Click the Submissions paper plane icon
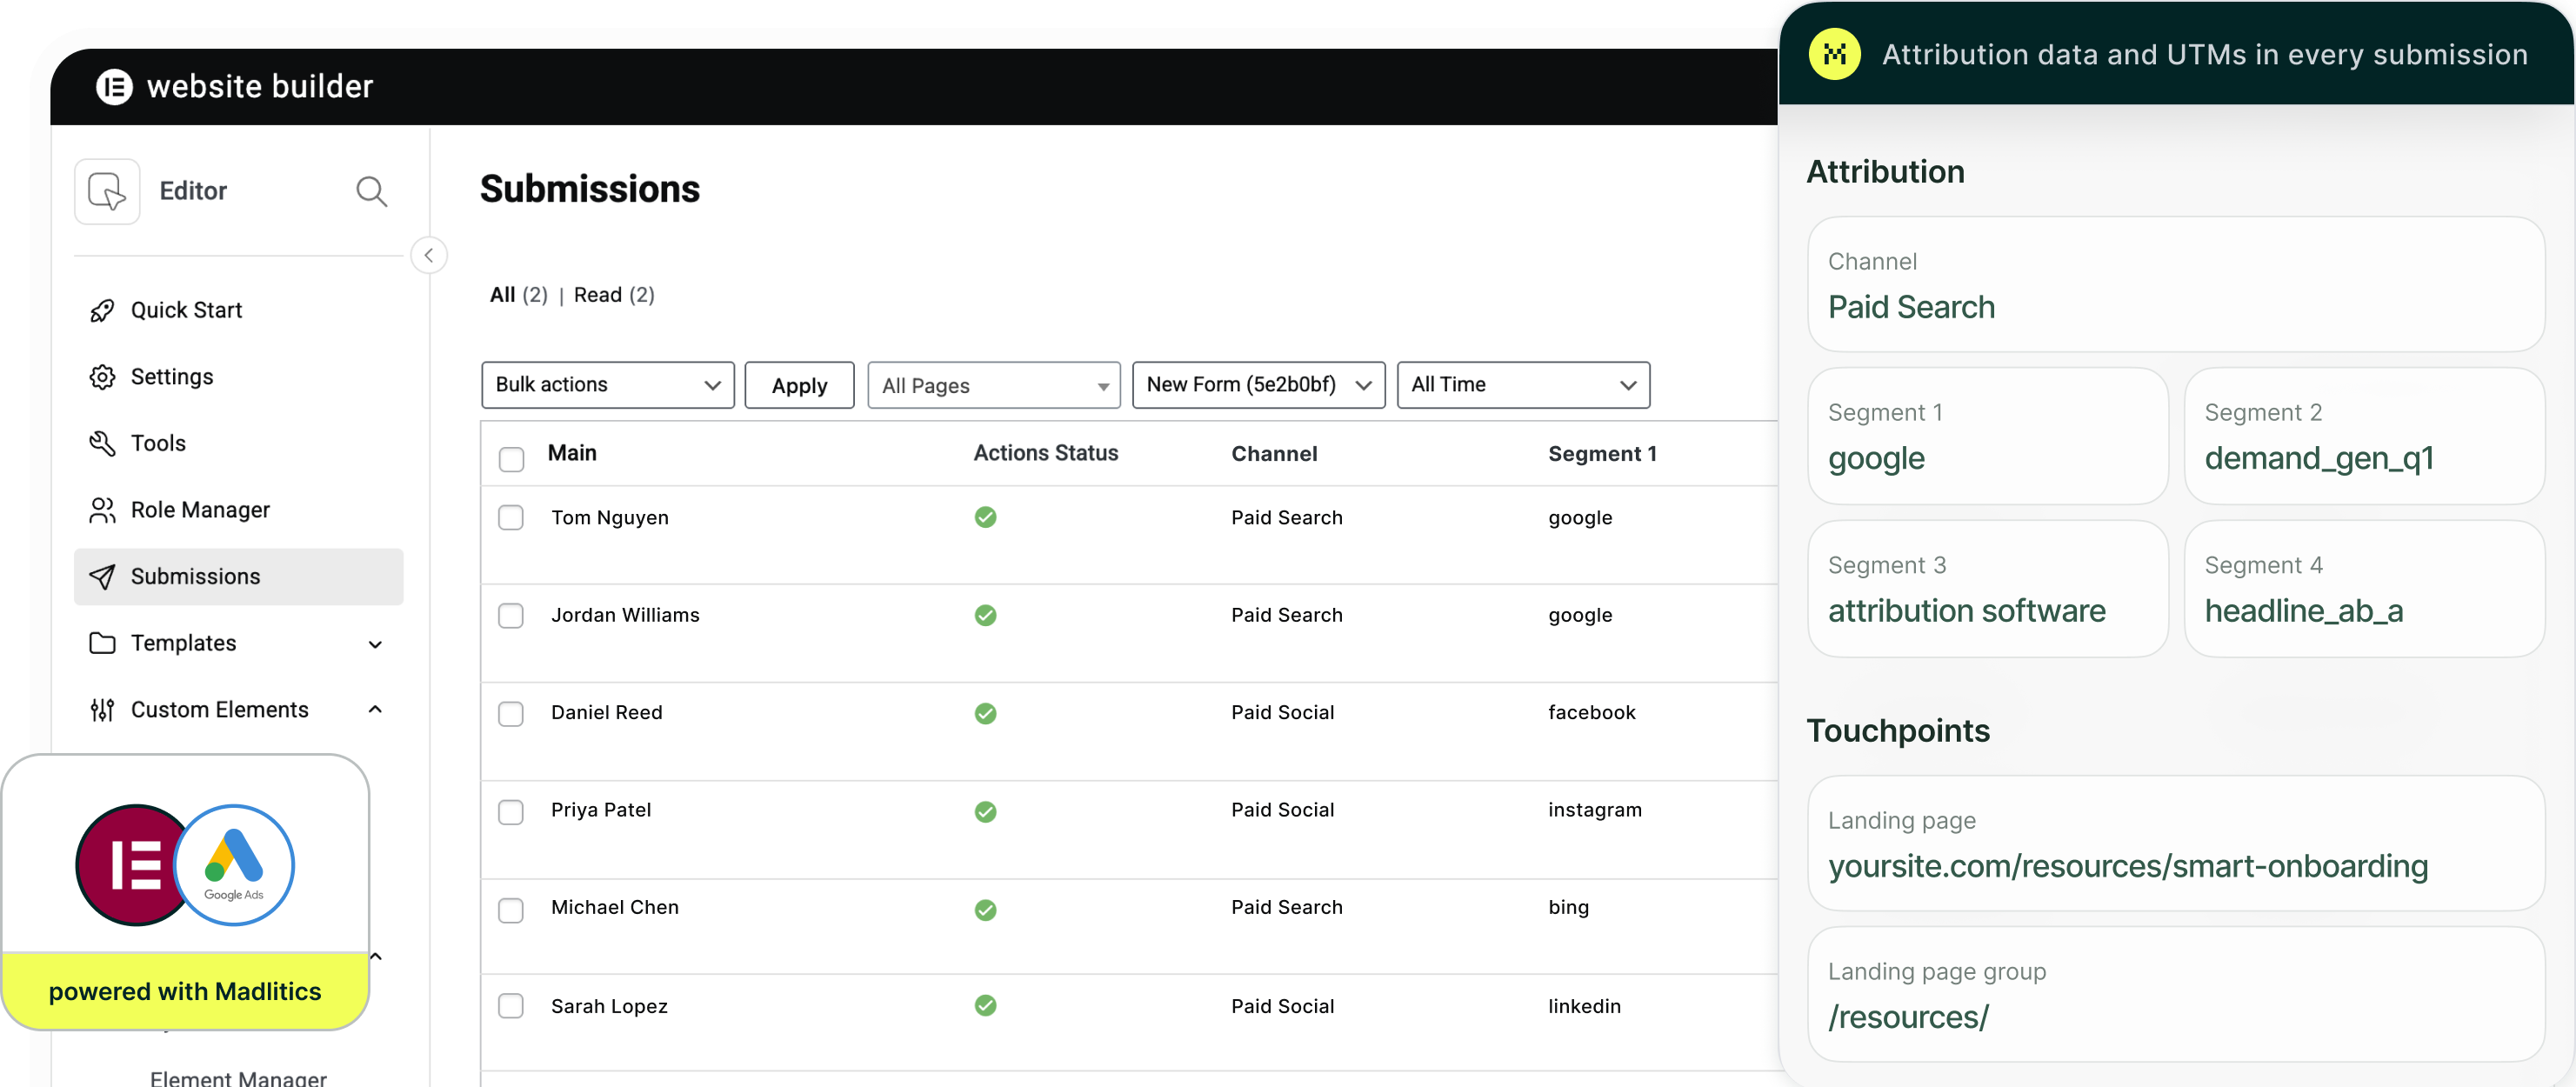Viewport: 2576px width, 1087px height. coord(102,577)
